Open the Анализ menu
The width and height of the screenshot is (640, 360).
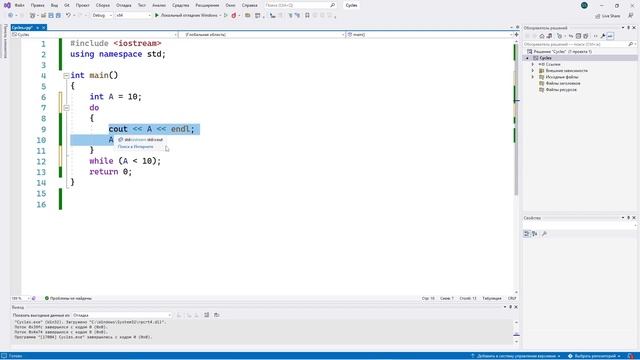tap(159, 5)
